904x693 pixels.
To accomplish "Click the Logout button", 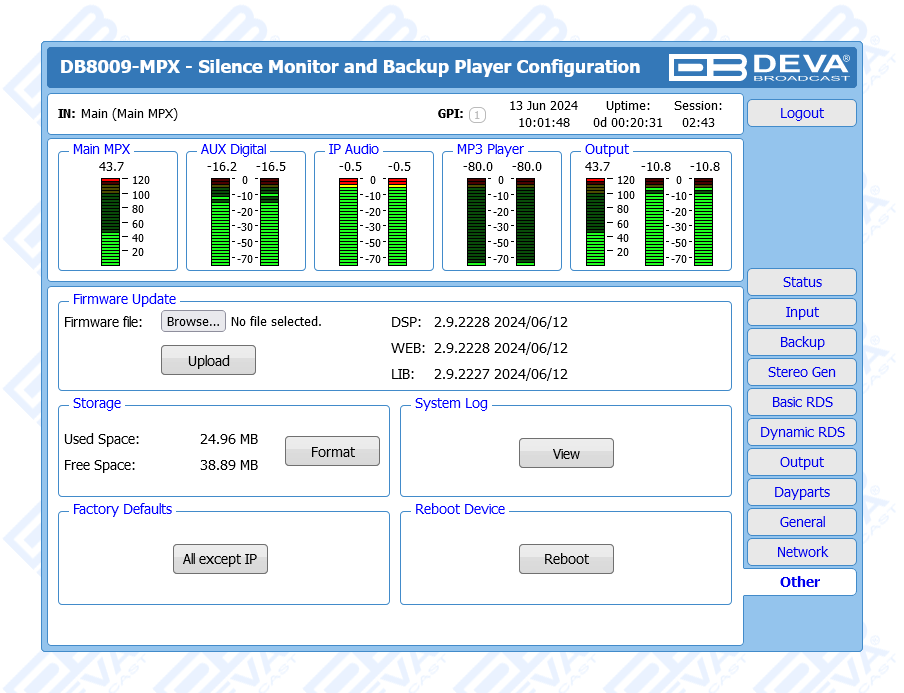I will tap(801, 113).
